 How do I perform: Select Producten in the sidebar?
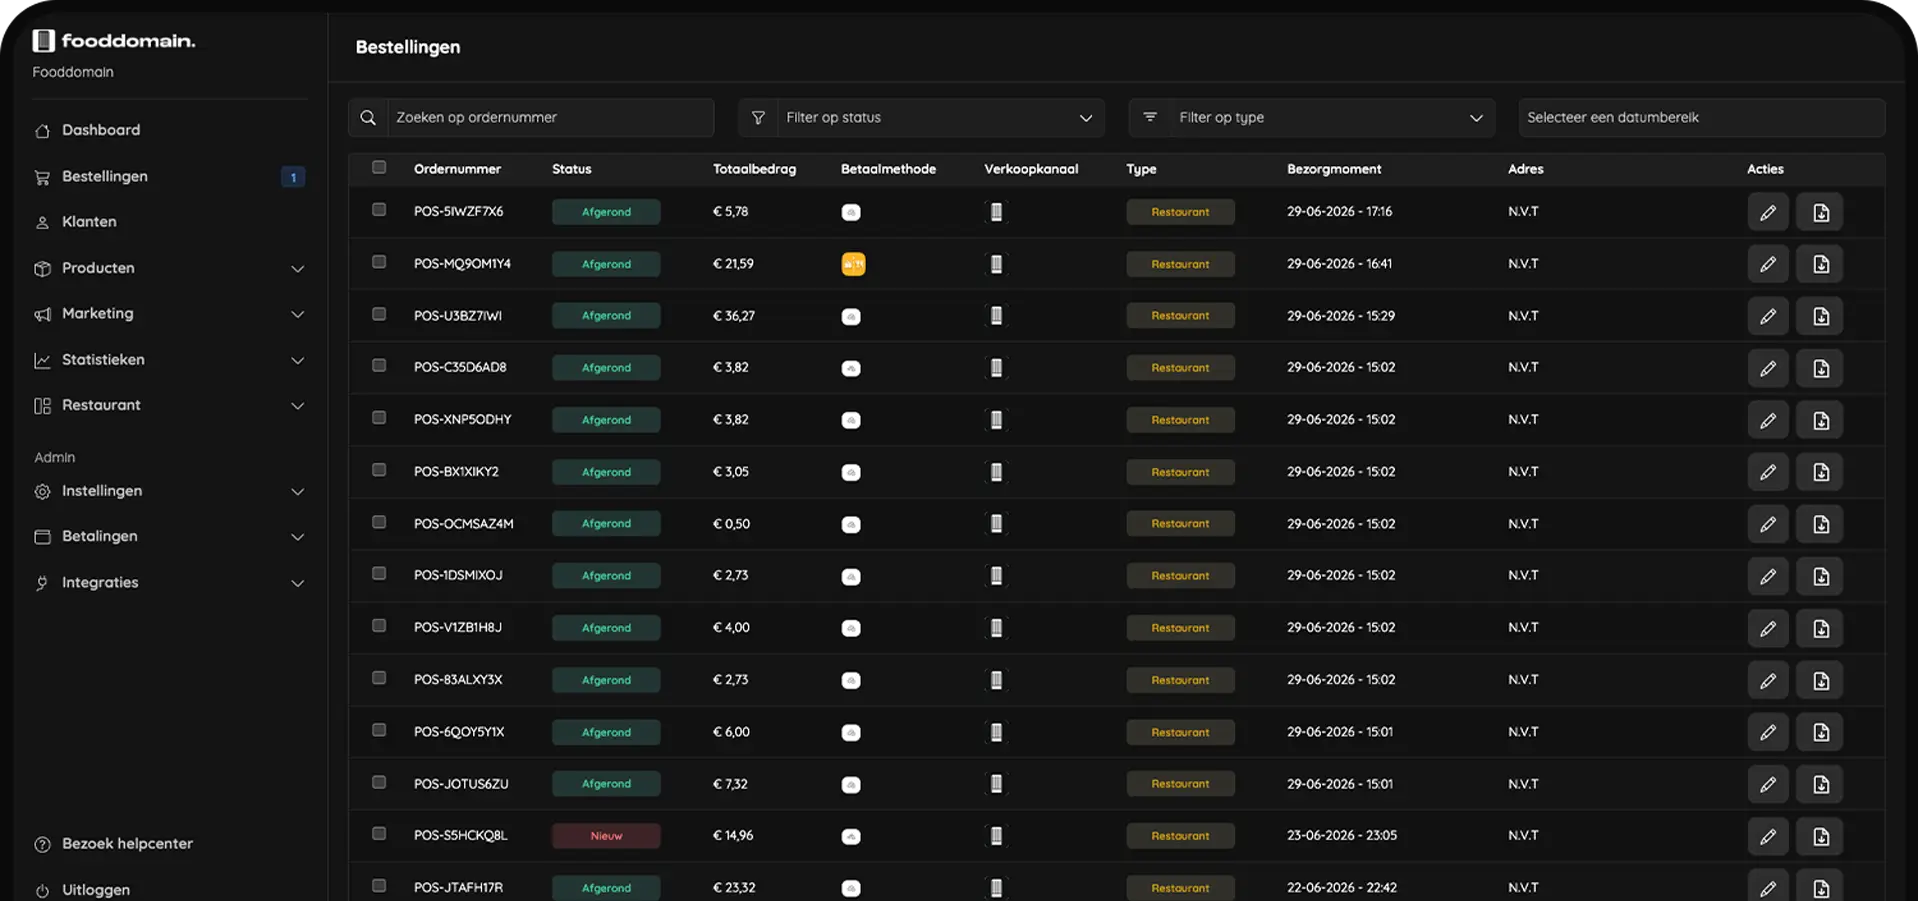pos(98,268)
